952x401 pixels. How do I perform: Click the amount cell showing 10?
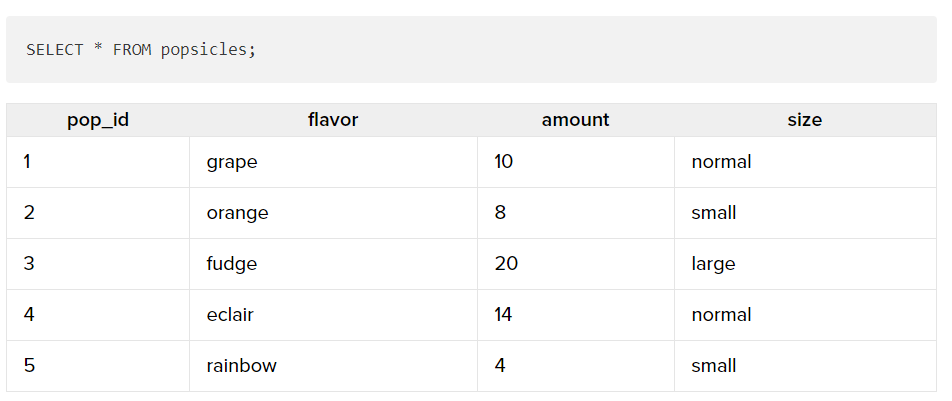pos(576,162)
